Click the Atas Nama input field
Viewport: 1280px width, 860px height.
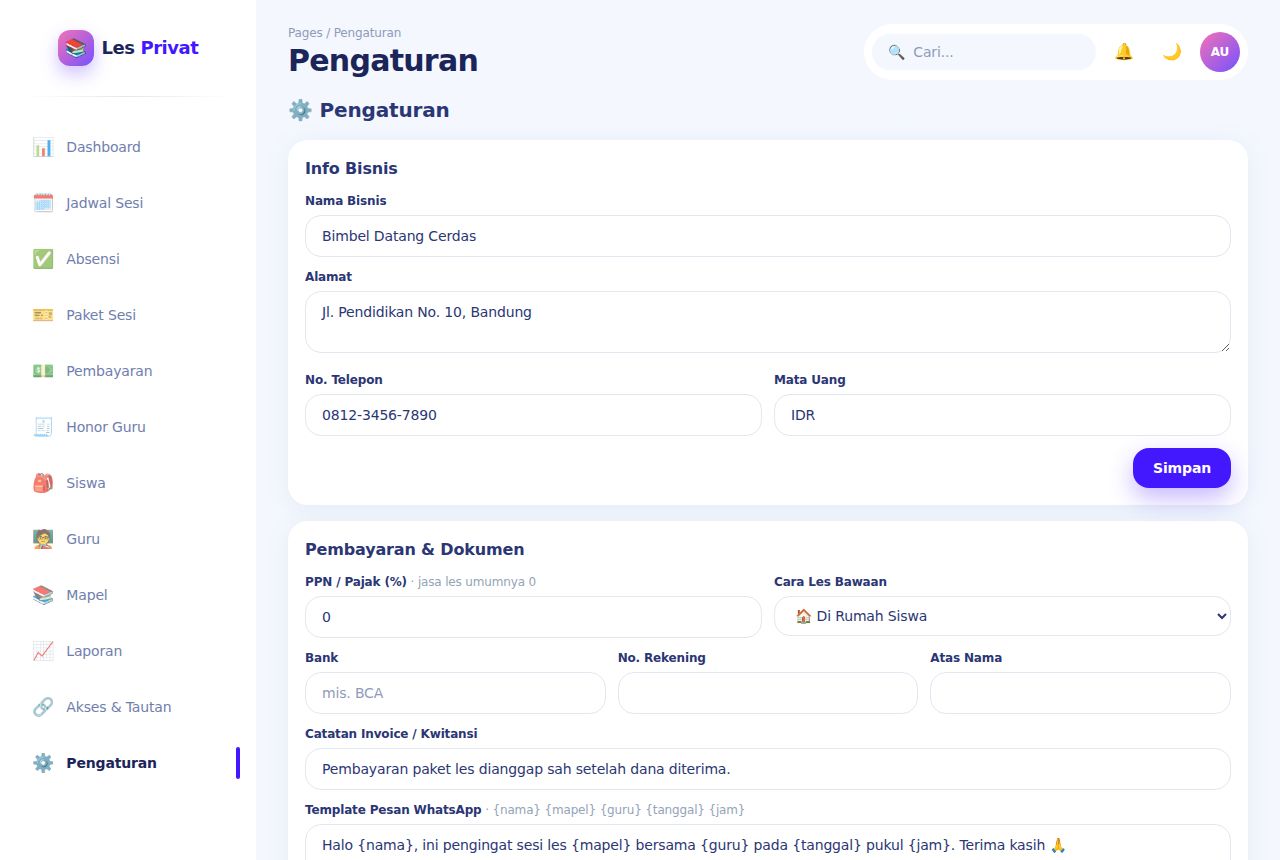pyautogui.click(x=1080, y=693)
